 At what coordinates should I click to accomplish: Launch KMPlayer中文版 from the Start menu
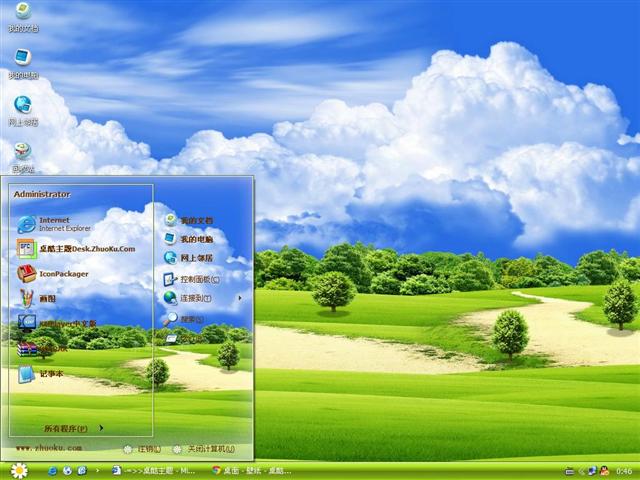[x=57, y=323]
